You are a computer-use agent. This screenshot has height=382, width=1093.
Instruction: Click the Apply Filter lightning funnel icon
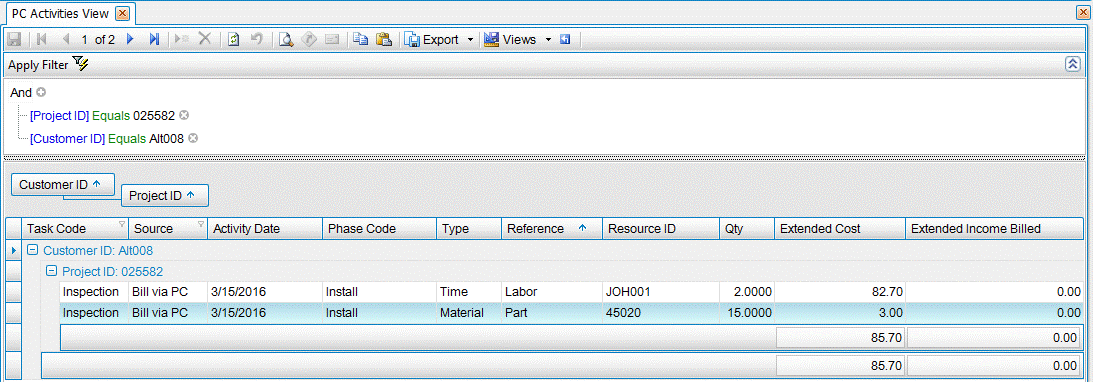[80, 65]
